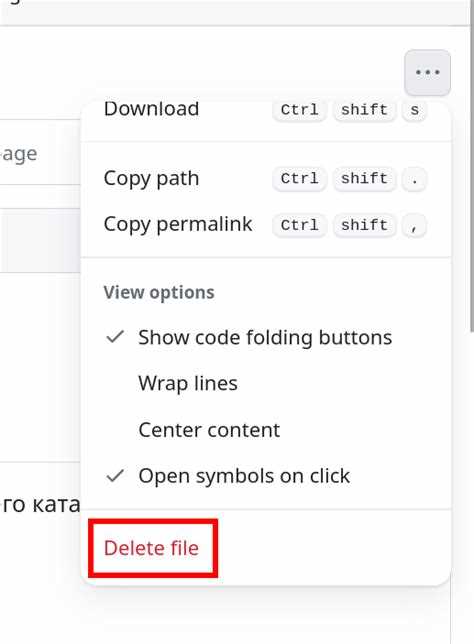Screen dimensions: 474x644
Task: Click the page's vertical scrollbar at right edge
Action: (x=472, y=164)
